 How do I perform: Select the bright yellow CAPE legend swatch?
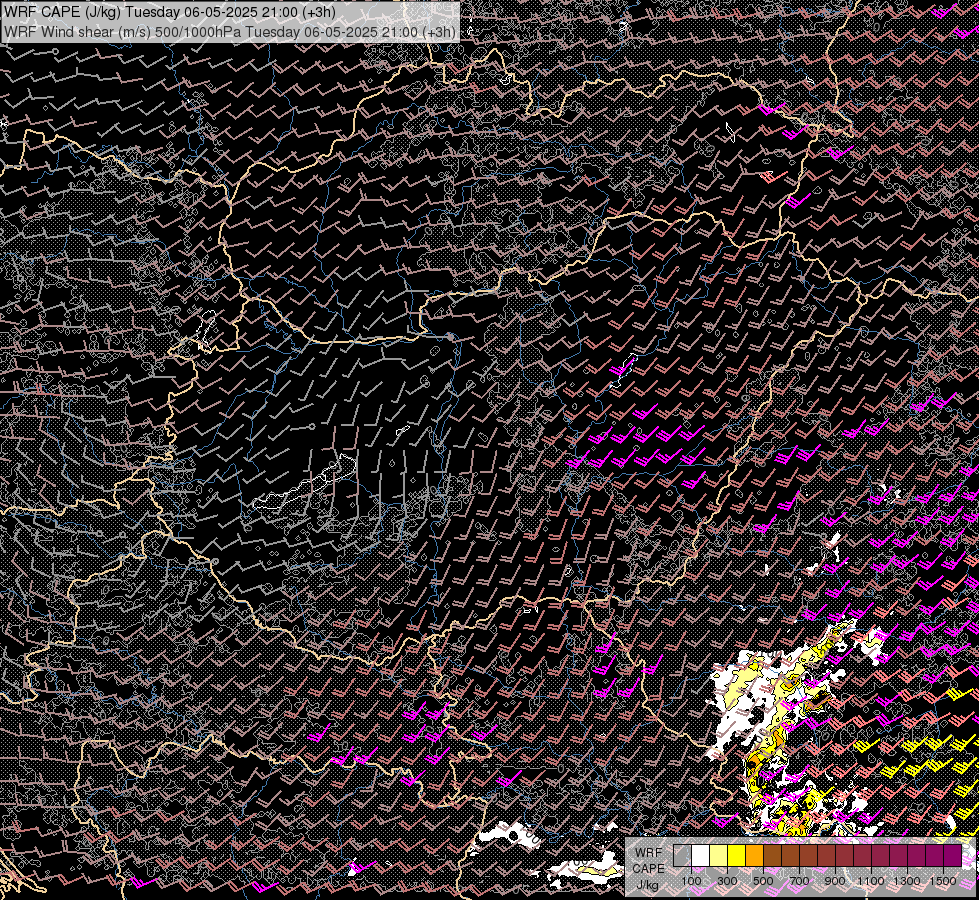click(x=737, y=856)
